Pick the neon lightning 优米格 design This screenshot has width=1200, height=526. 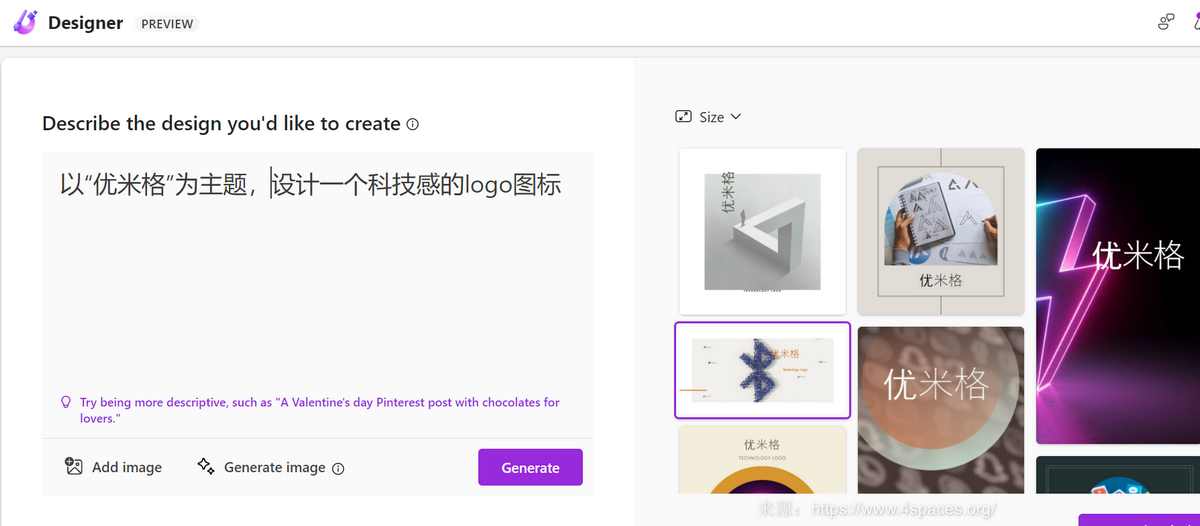1118,295
